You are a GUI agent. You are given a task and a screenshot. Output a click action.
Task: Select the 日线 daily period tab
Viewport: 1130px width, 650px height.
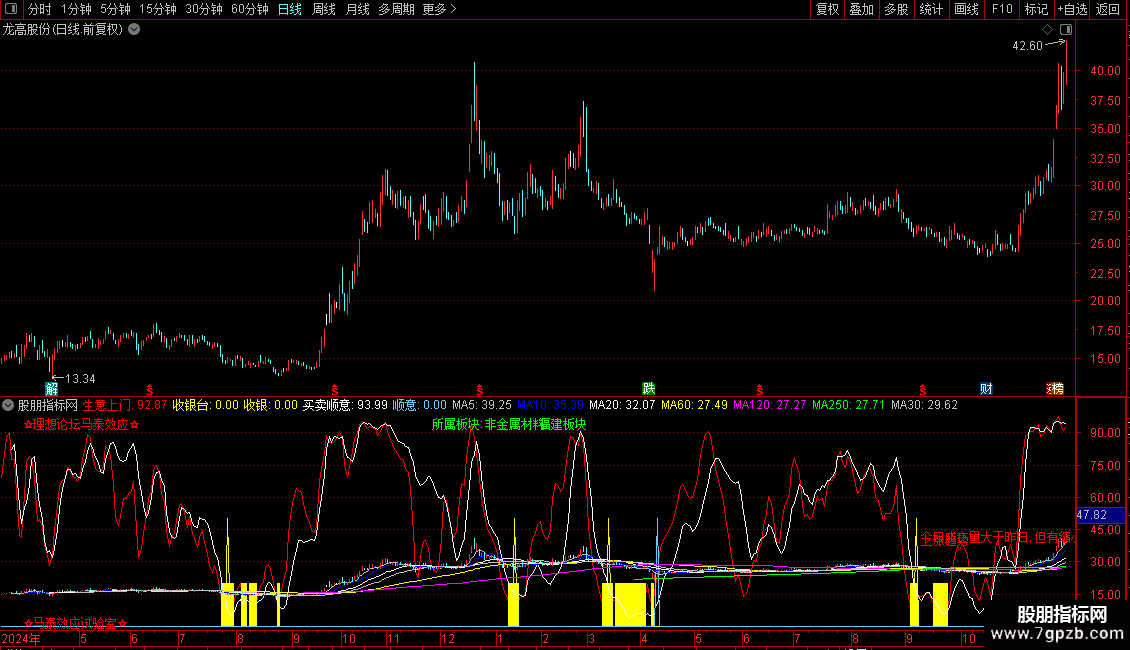[290, 9]
